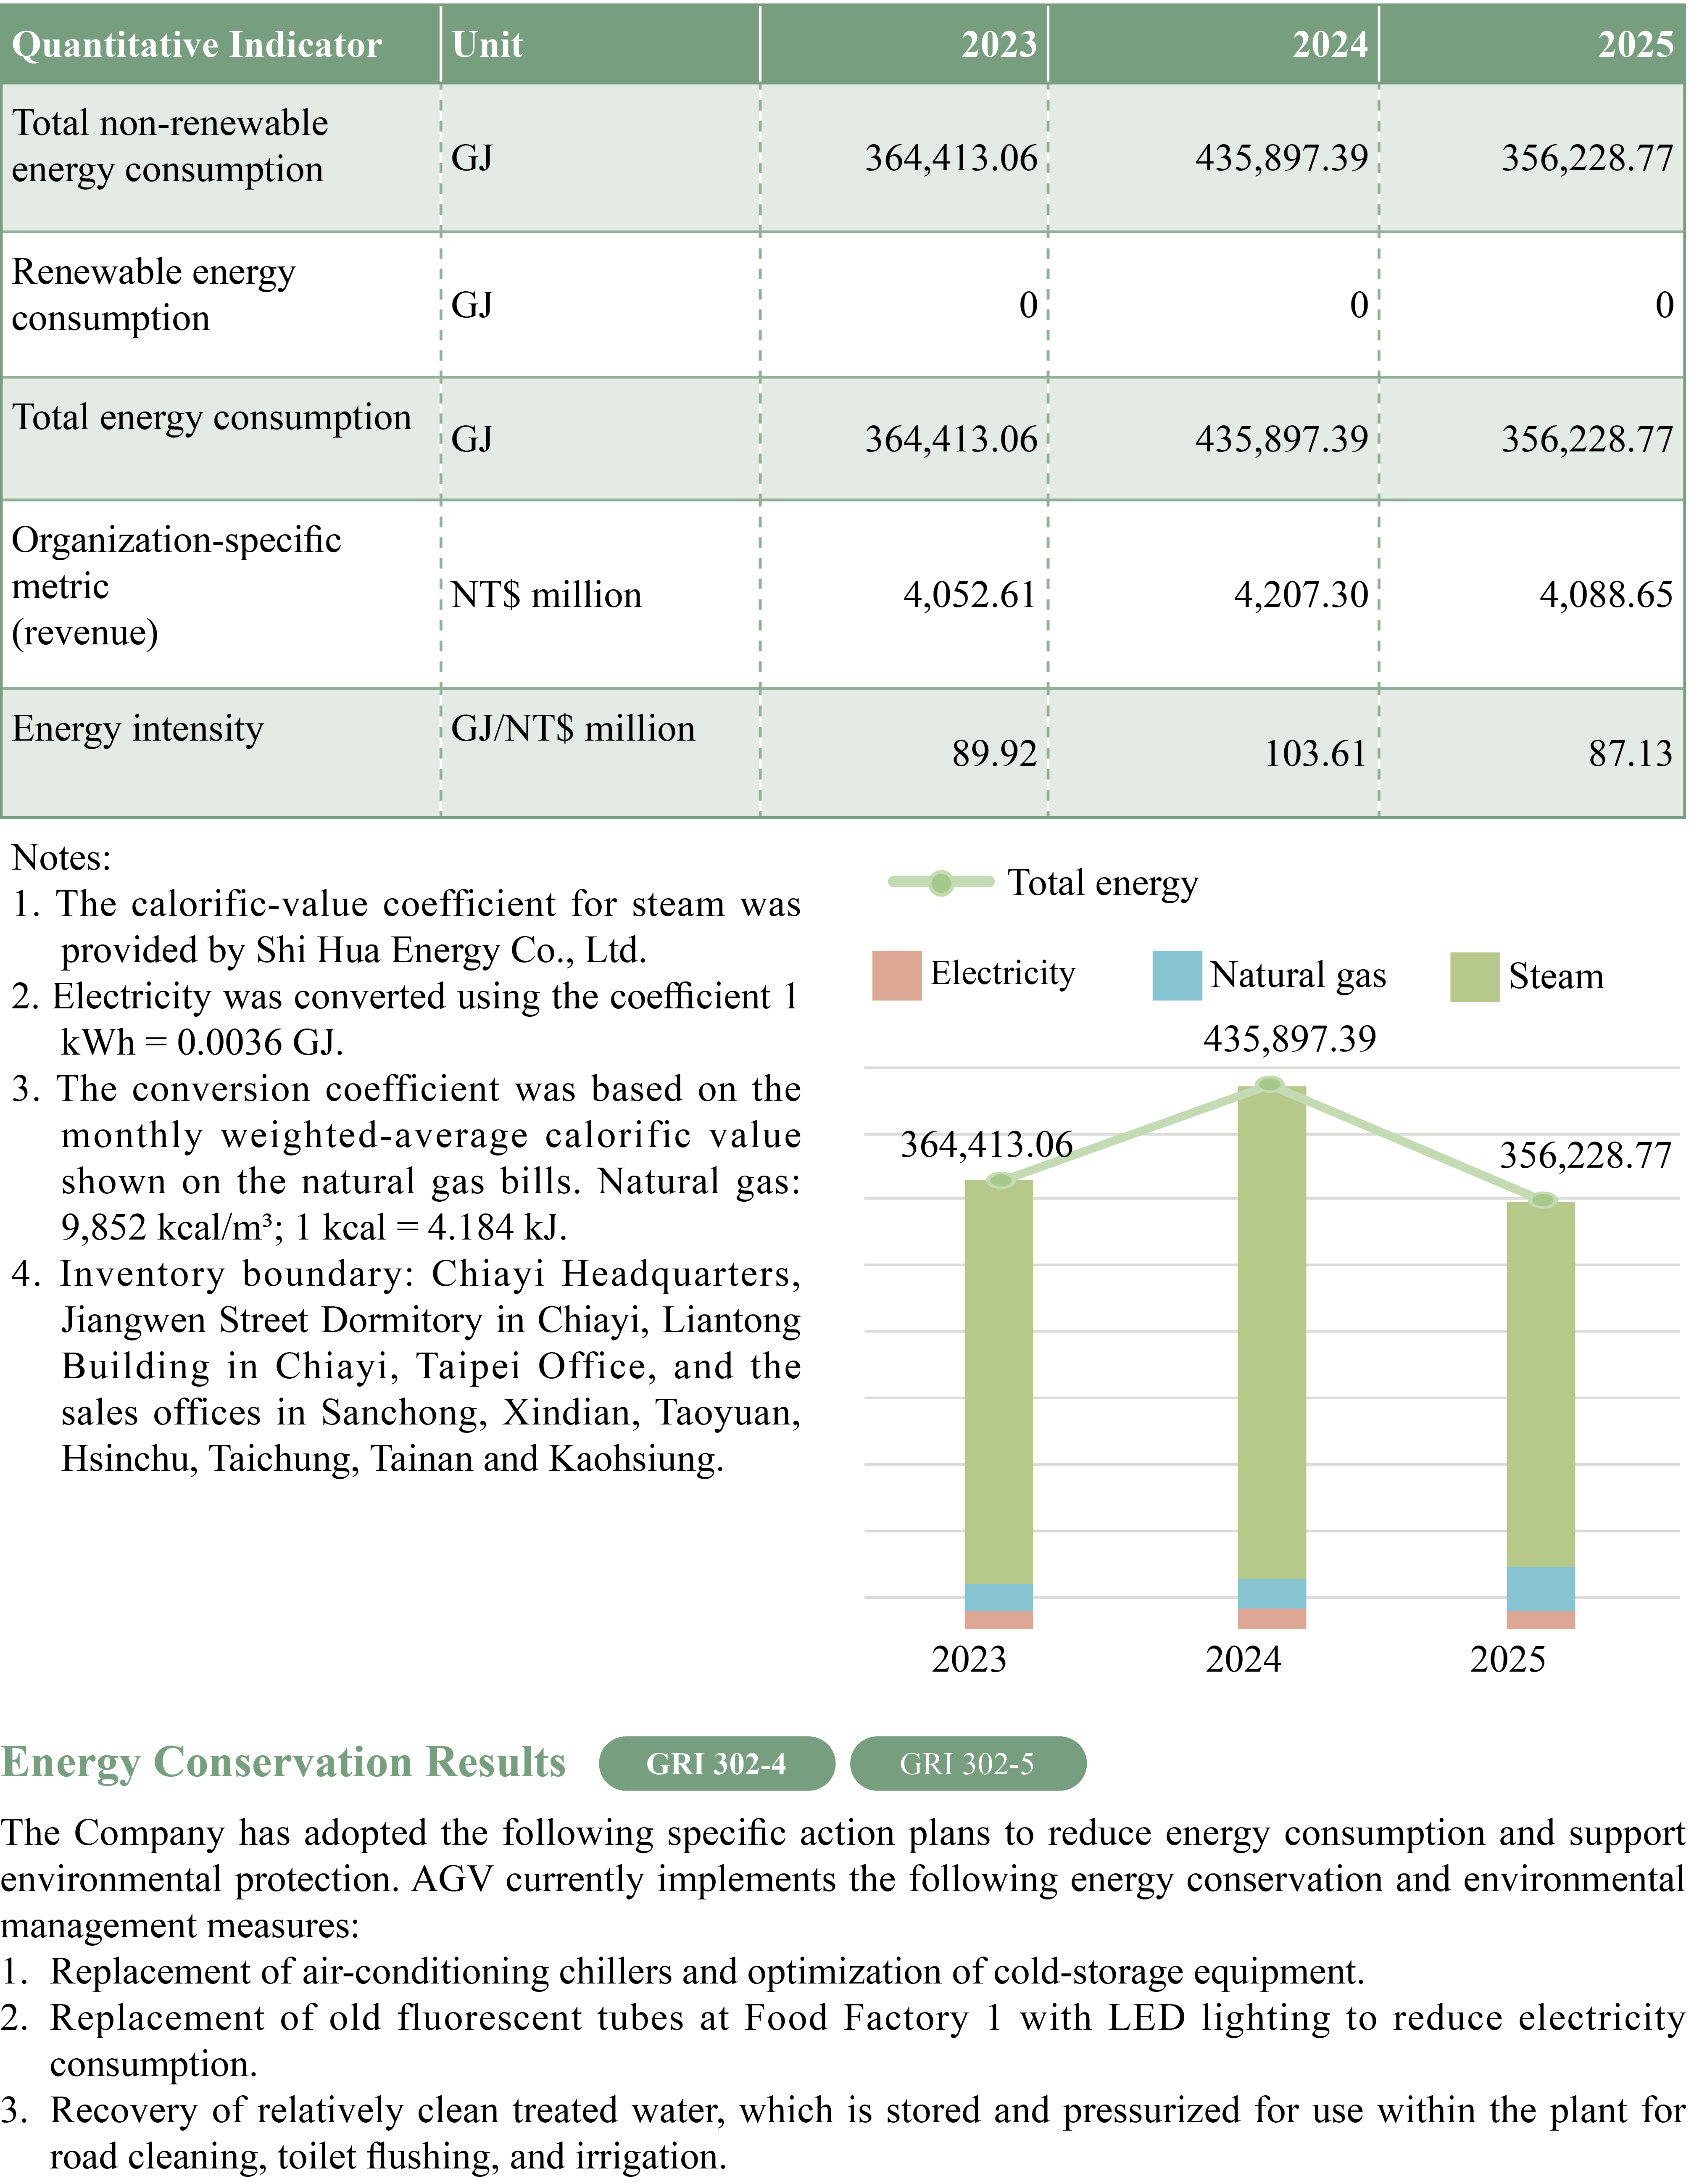Select the 2024 table column header
The height and width of the screenshot is (2184, 1694).
point(1330,45)
